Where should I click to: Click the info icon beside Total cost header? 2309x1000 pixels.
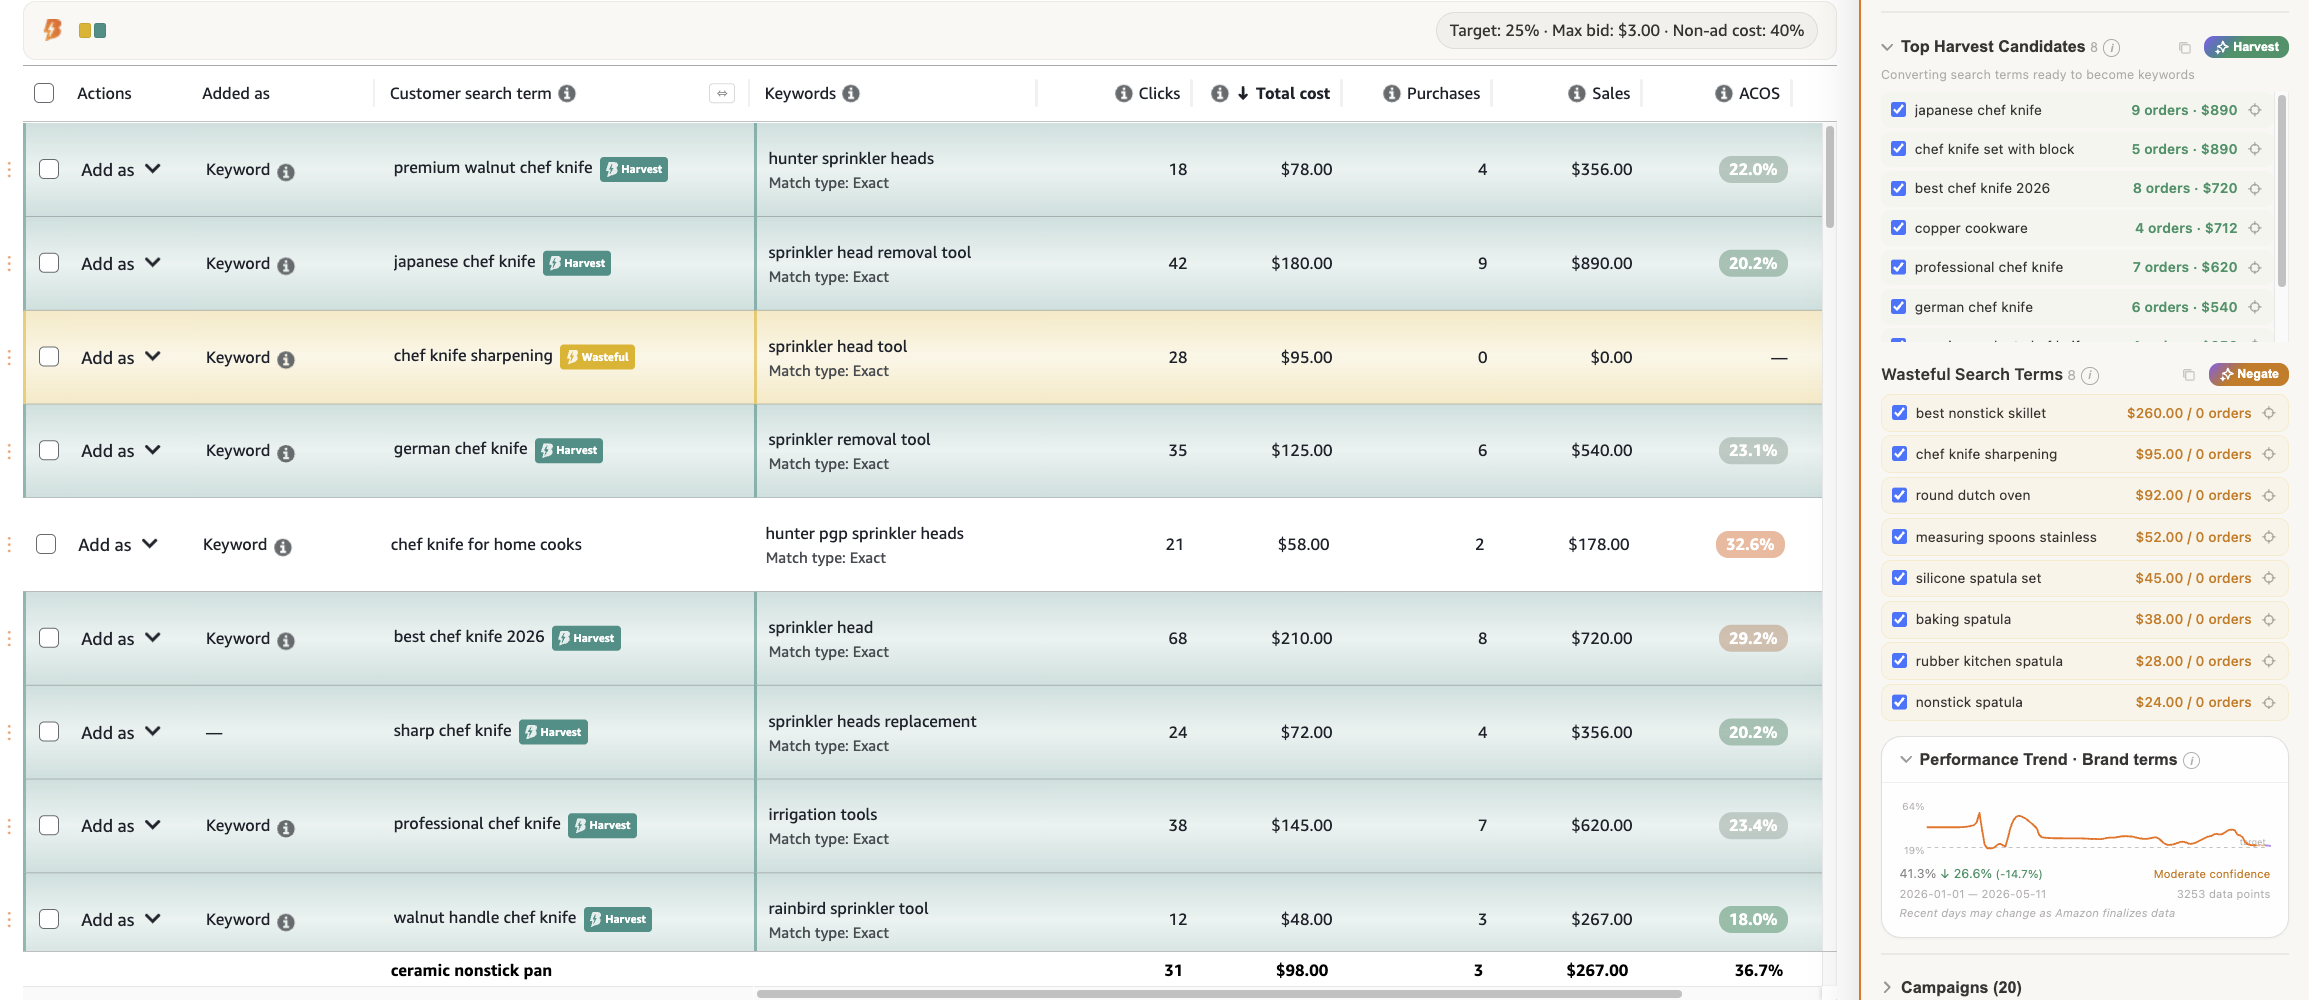(1220, 93)
